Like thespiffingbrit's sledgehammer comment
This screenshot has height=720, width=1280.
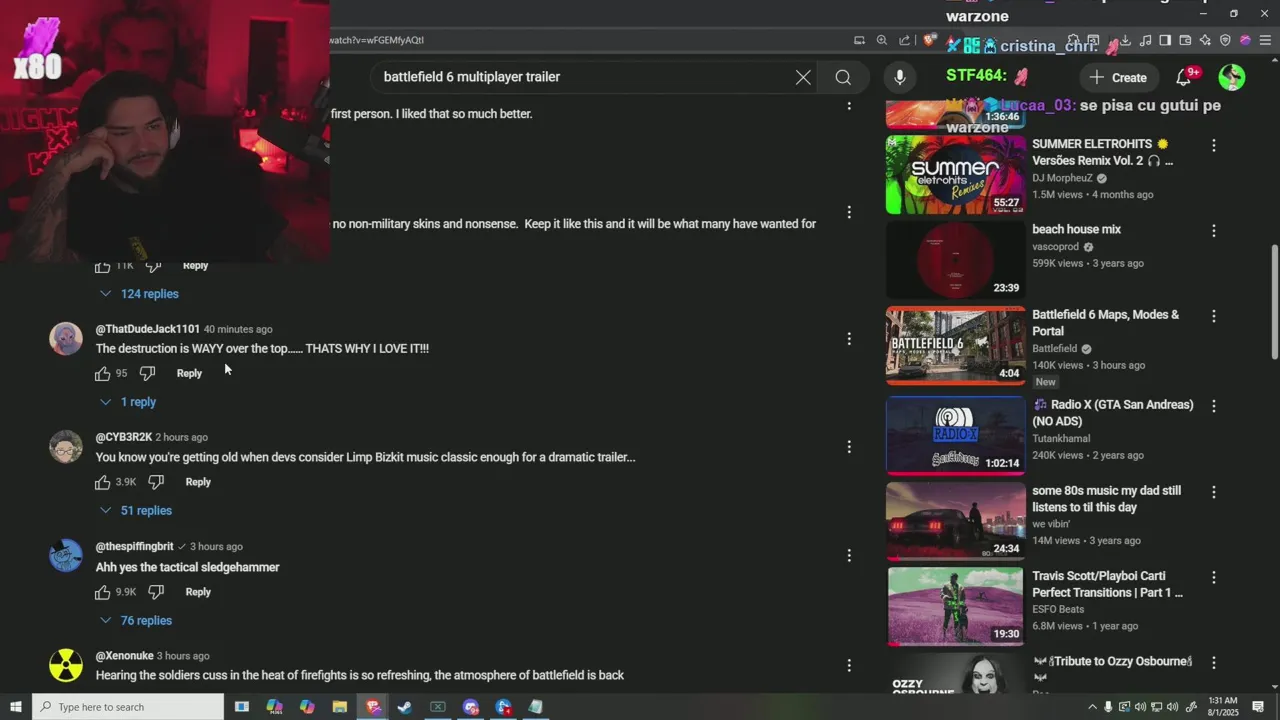(x=102, y=592)
